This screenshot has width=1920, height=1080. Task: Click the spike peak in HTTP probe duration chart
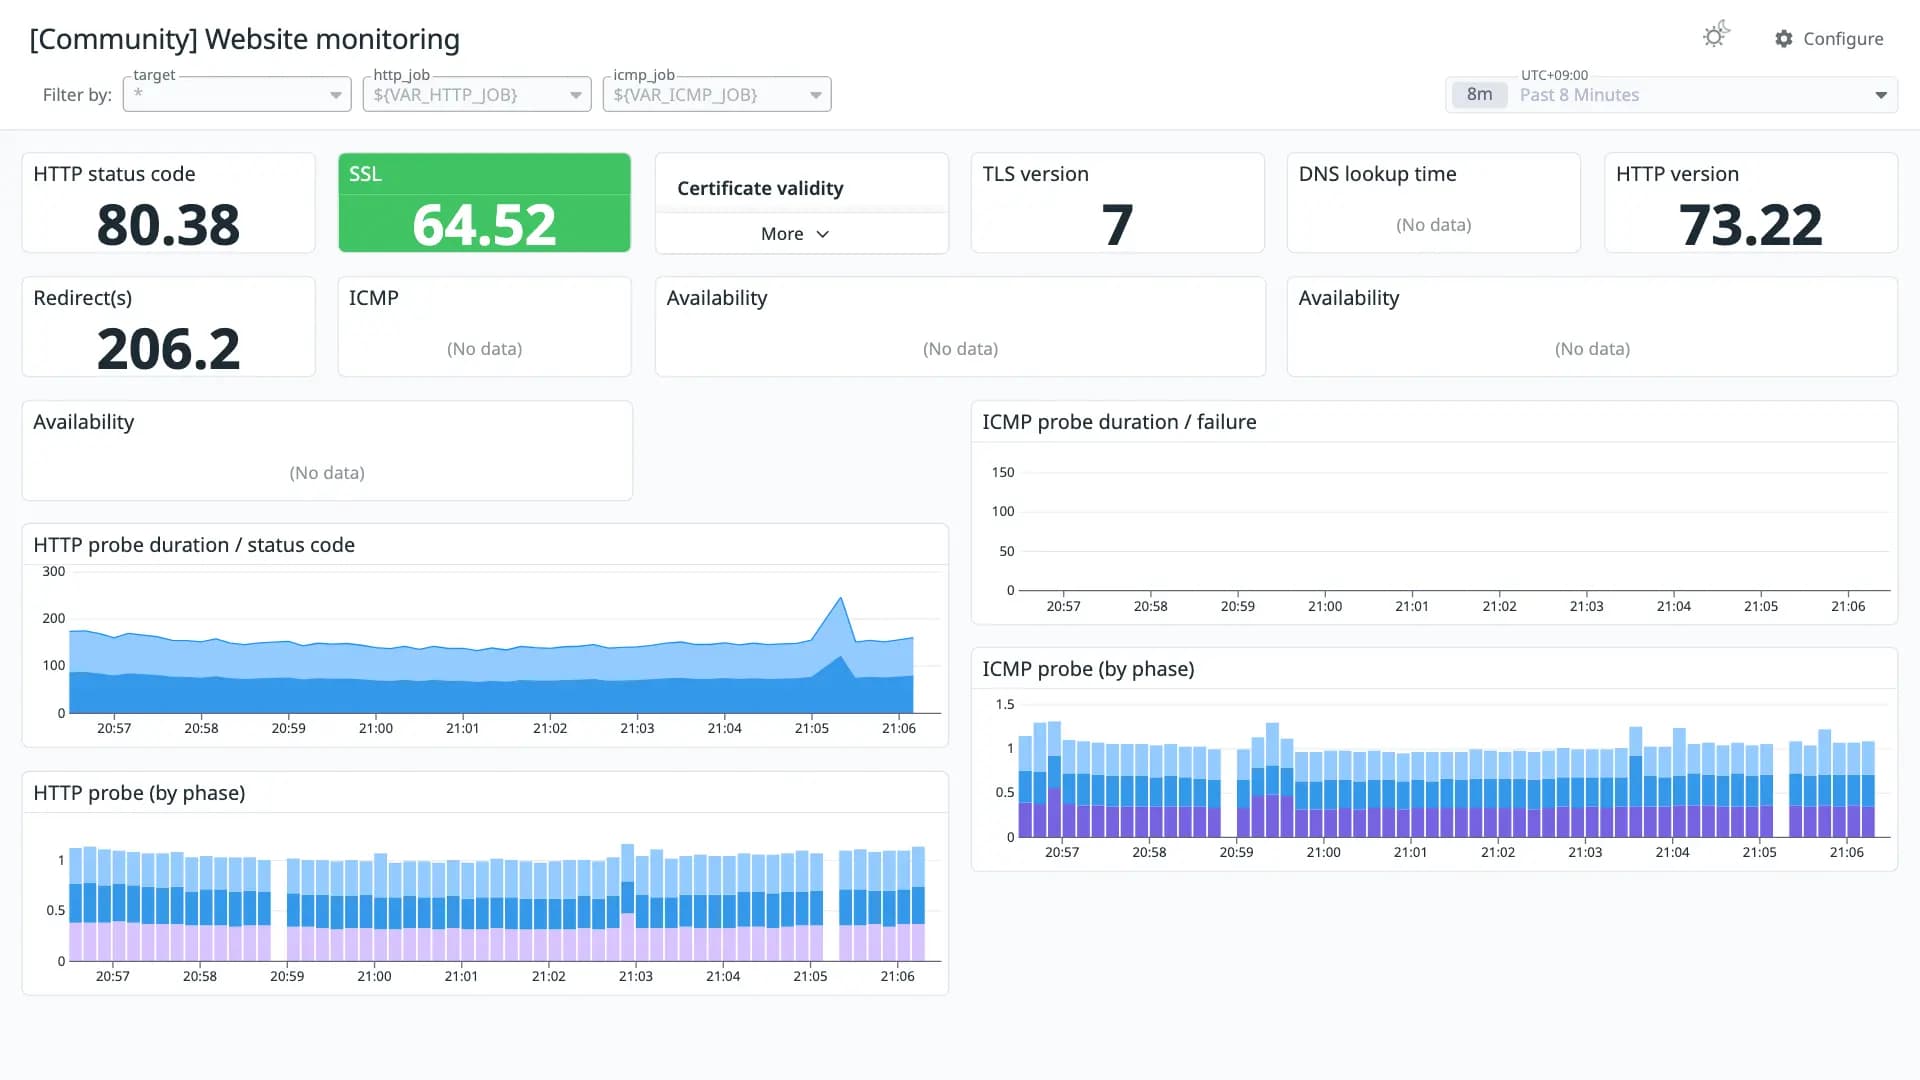[x=840, y=599]
